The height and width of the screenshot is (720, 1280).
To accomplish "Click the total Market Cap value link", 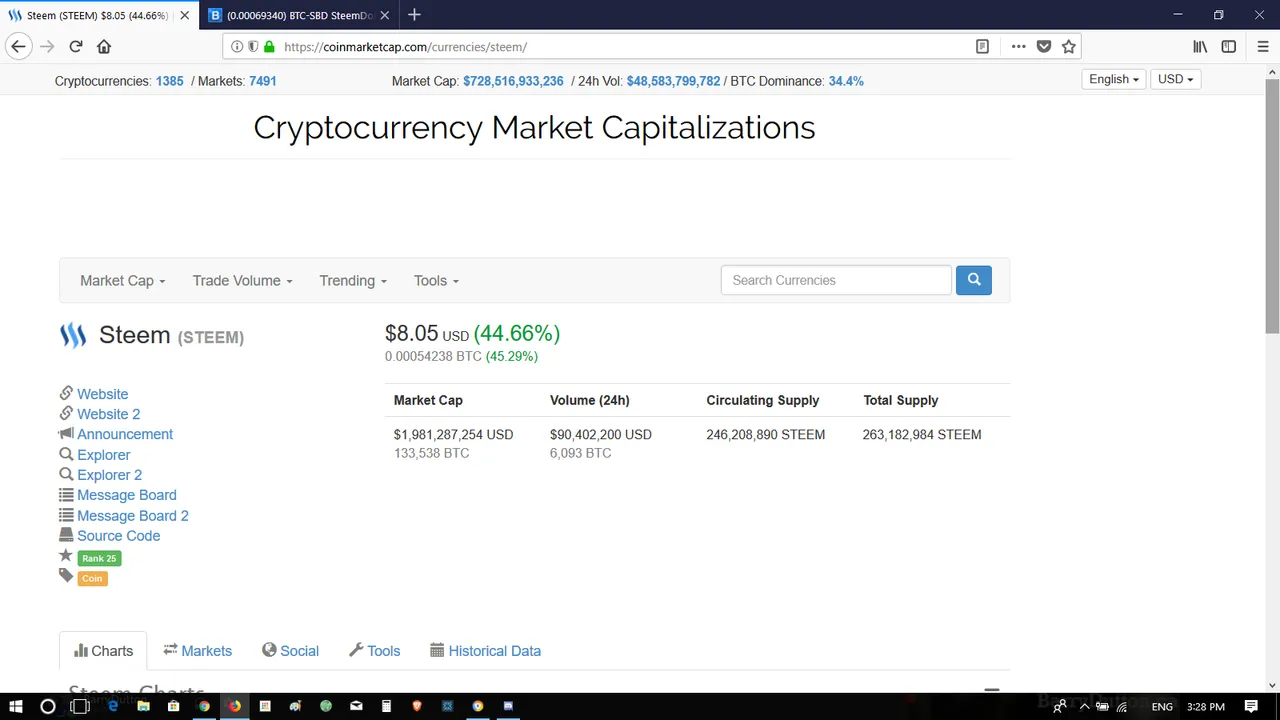I will coord(513,81).
